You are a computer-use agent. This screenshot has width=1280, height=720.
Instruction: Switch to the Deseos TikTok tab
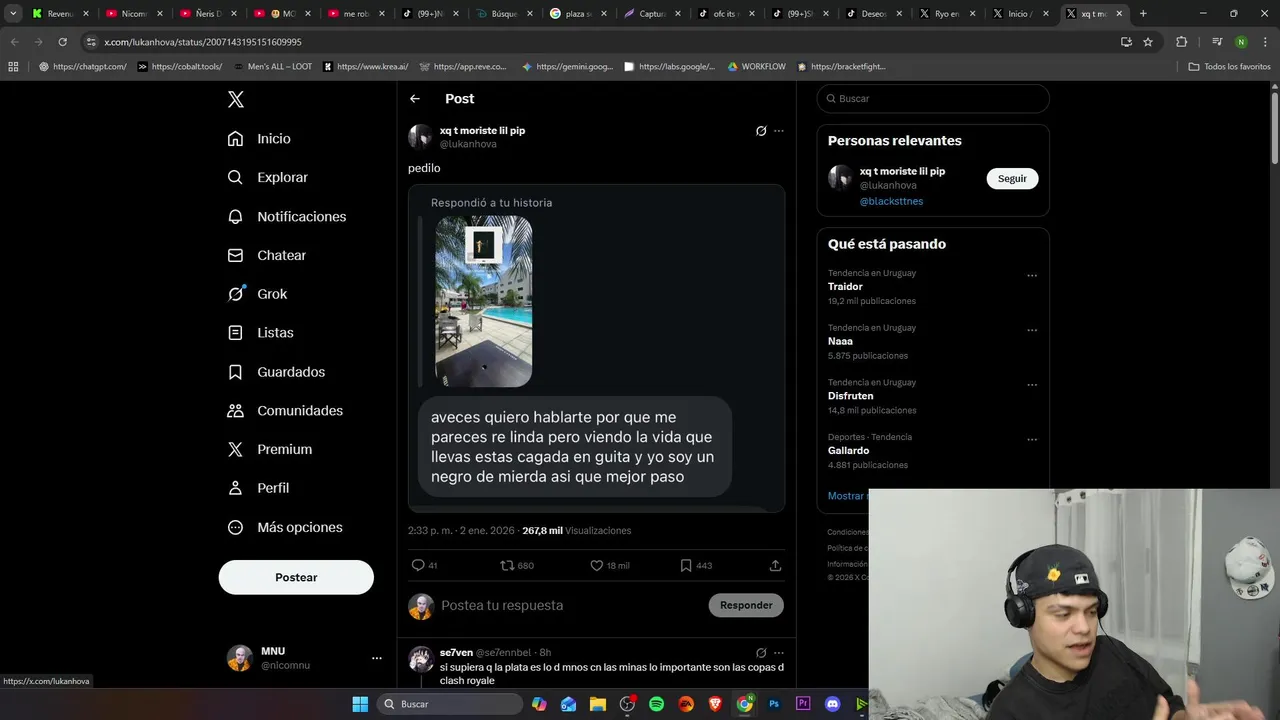[x=874, y=14]
